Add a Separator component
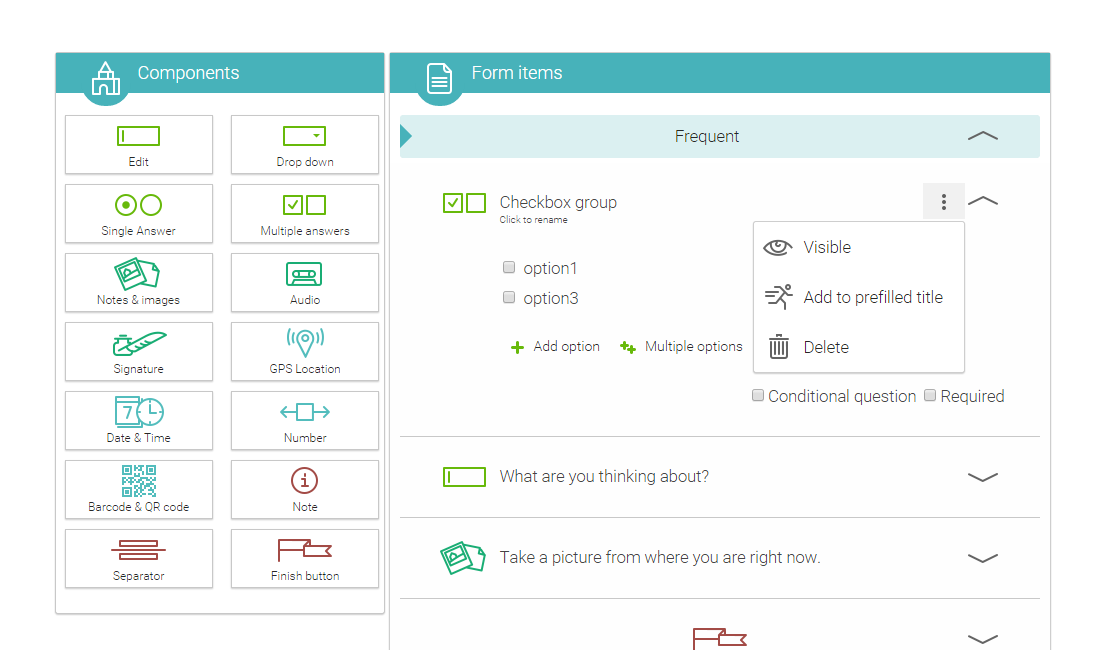1109x650 pixels. click(x=139, y=558)
